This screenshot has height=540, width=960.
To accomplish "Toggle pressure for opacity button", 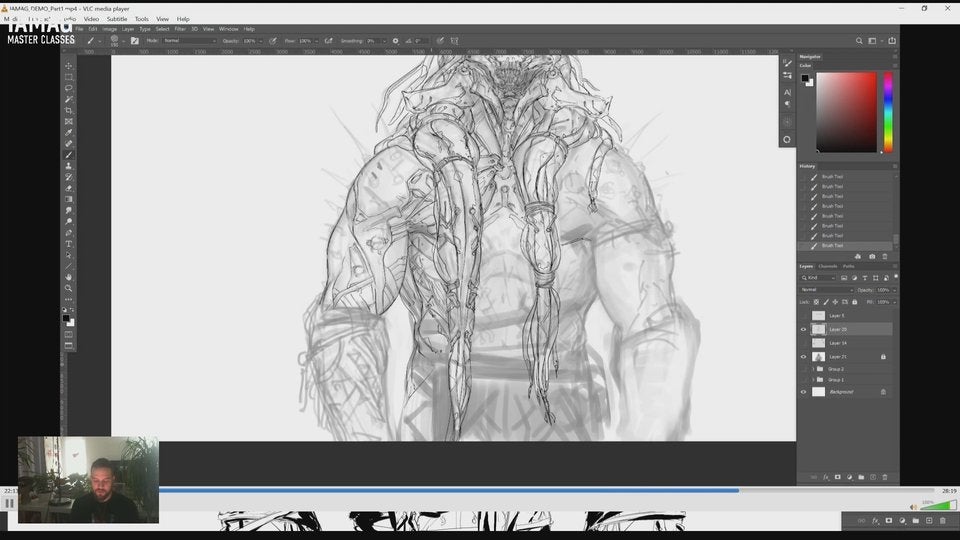I will (x=273, y=41).
